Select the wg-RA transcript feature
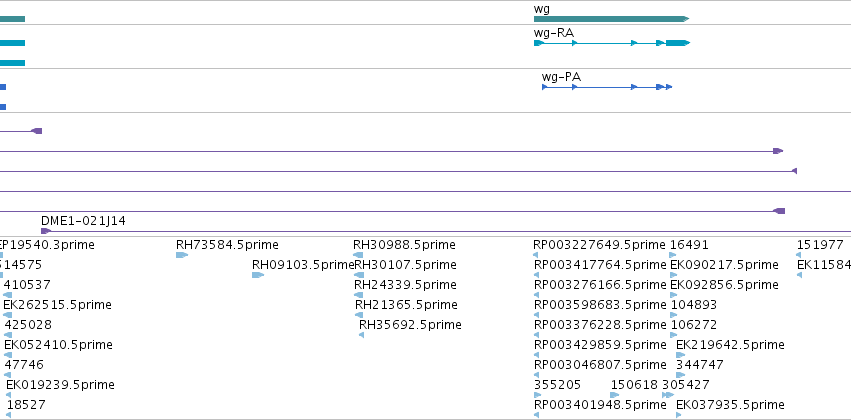The height and width of the screenshot is (420, 851). click(612, 43)
